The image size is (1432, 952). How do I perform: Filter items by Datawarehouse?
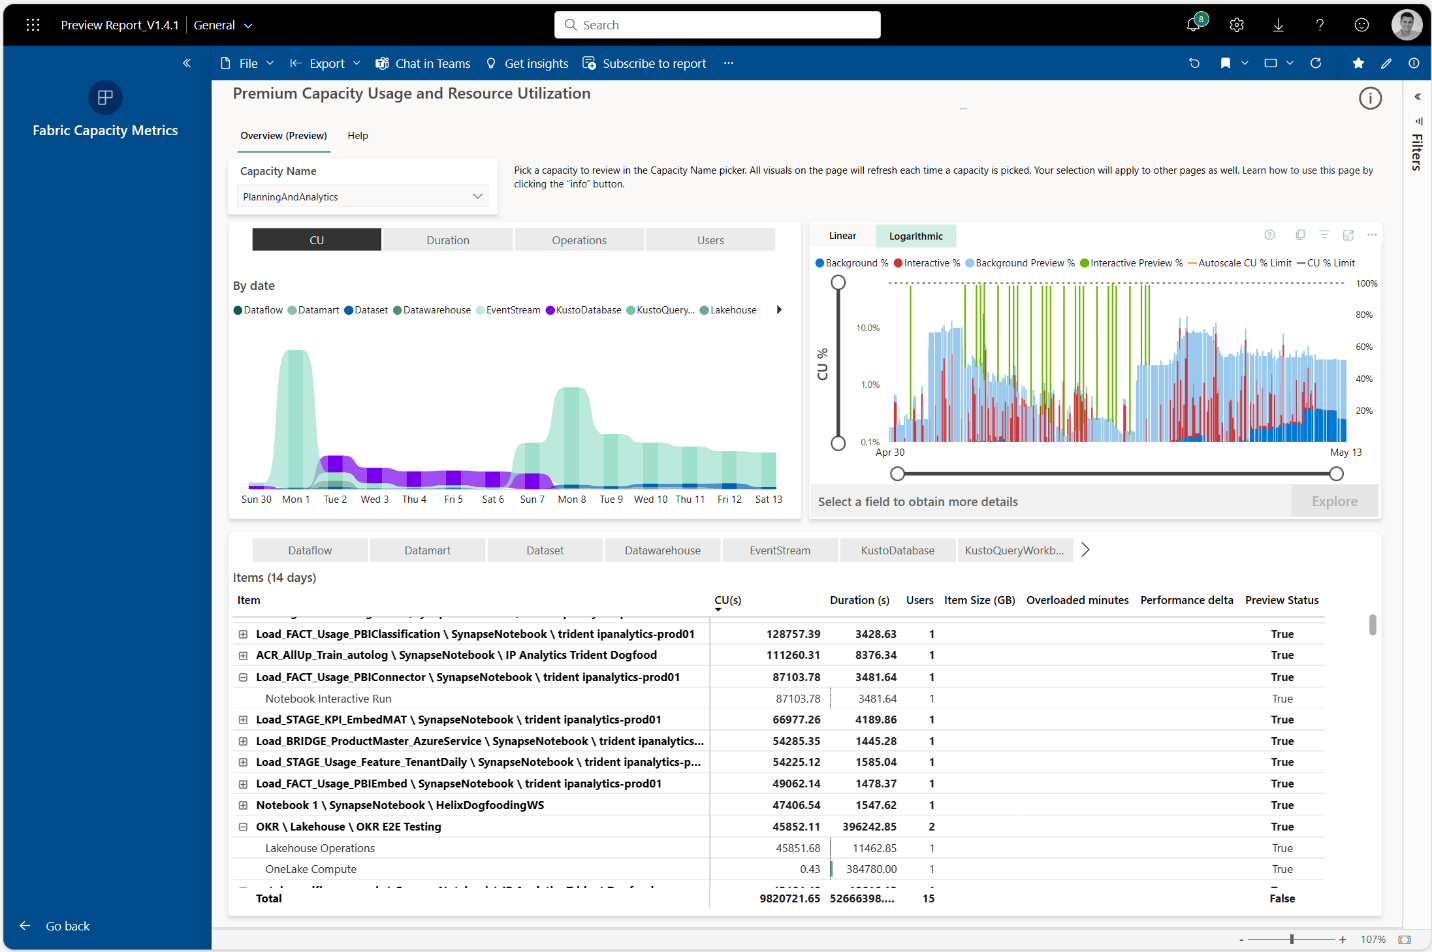pyautogui.click(x=662, y=550)
